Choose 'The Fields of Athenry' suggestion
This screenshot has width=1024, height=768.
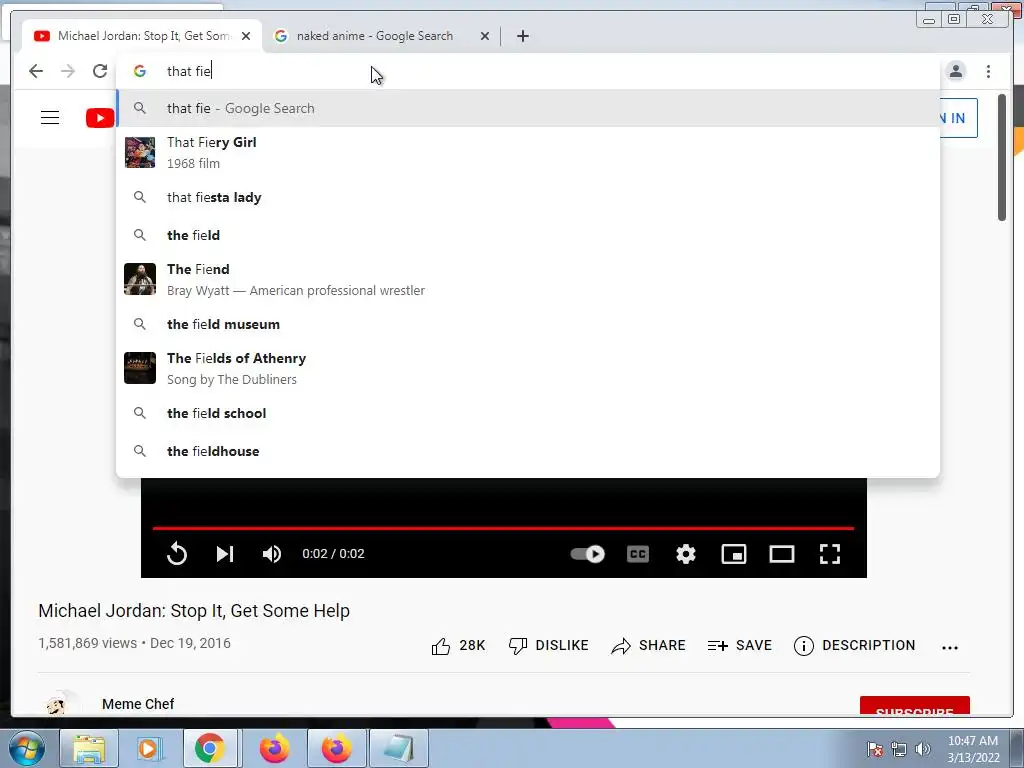click(x=528, y=368)
